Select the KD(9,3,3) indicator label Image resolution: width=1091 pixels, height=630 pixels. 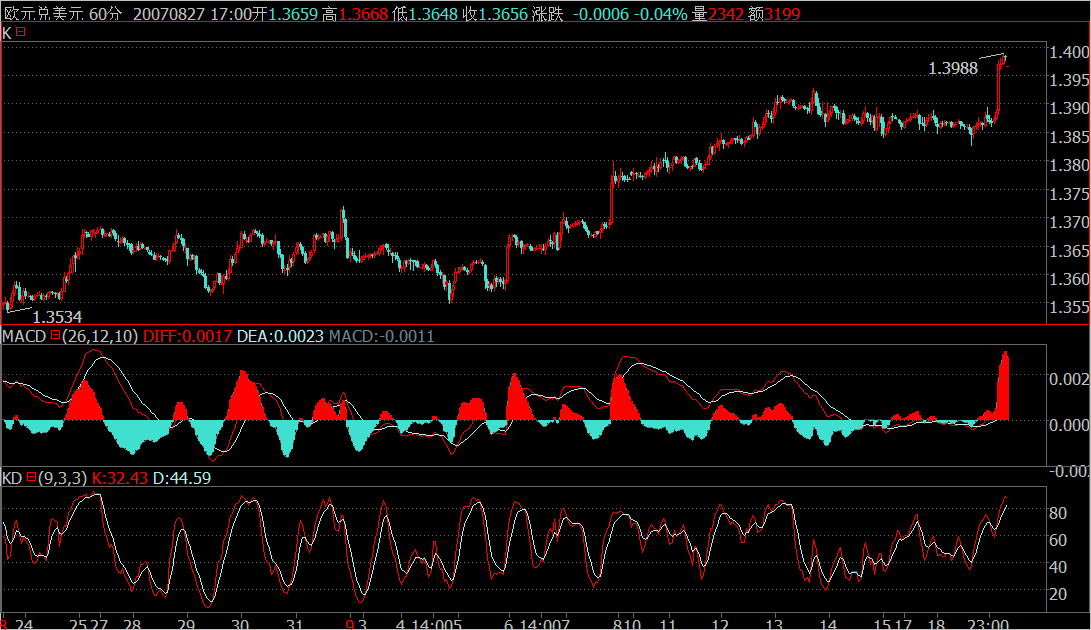point(45,478)
